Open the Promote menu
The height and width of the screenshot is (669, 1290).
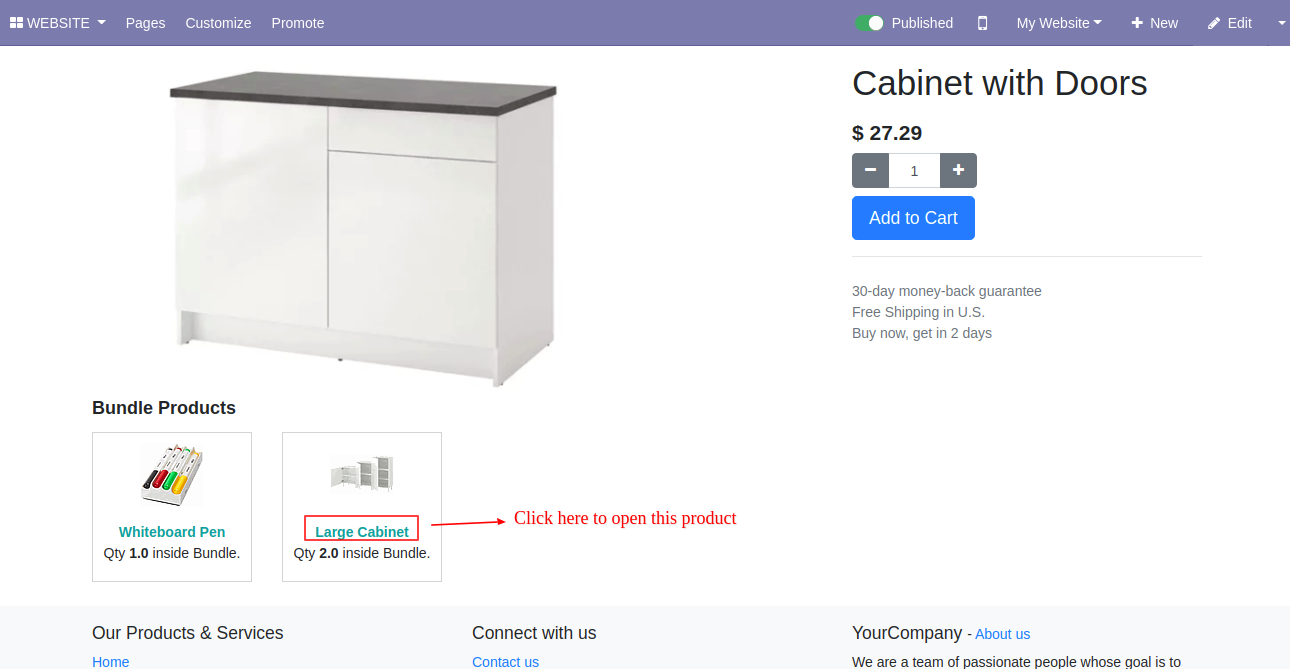pyautogui.click(x=298, y=23)
